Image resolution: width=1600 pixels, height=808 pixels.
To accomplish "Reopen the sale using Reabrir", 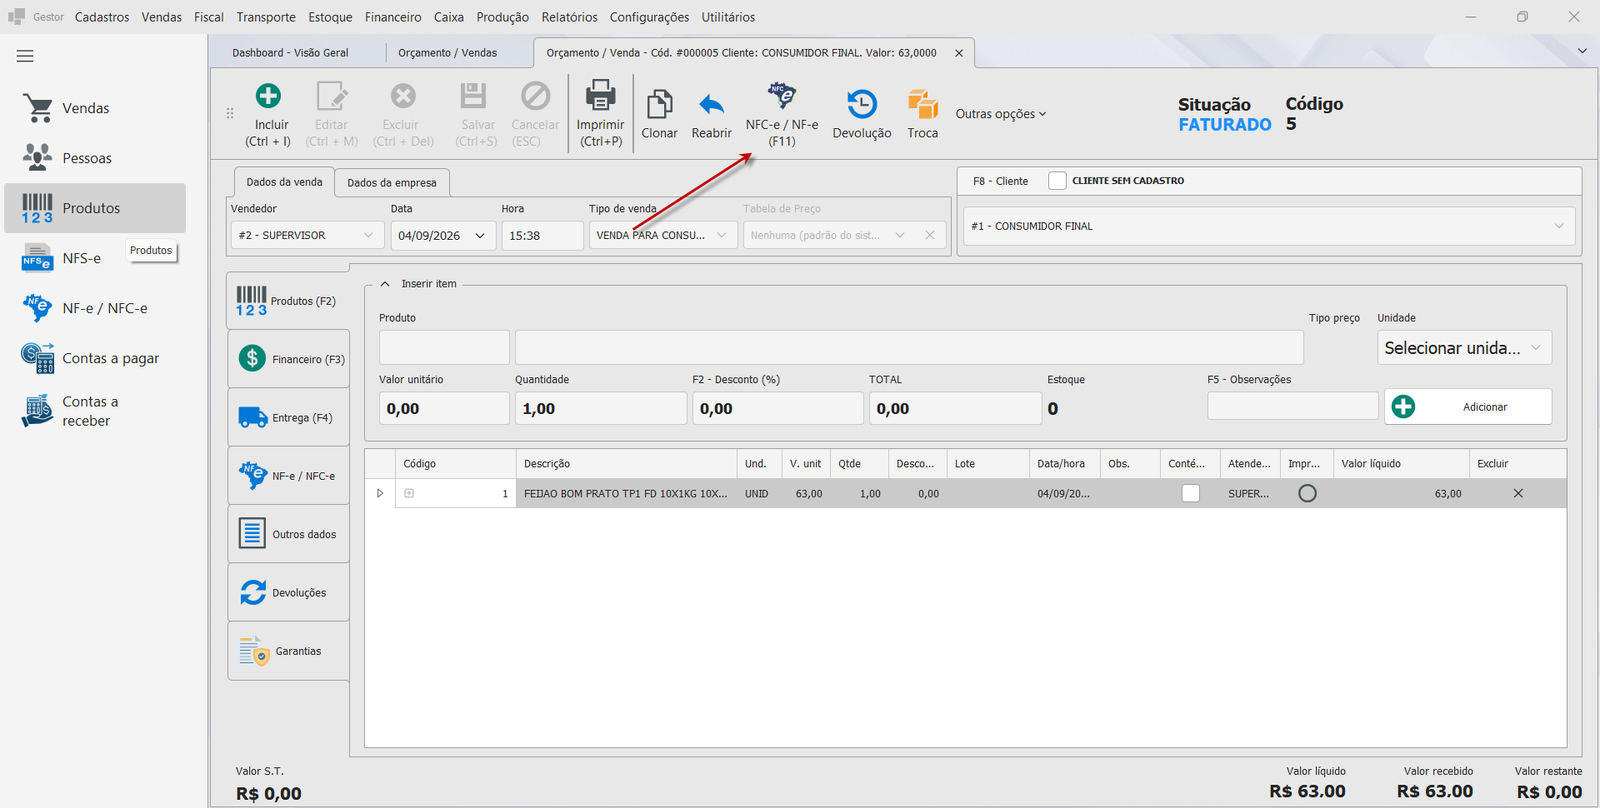I will [x=711, y=113].
